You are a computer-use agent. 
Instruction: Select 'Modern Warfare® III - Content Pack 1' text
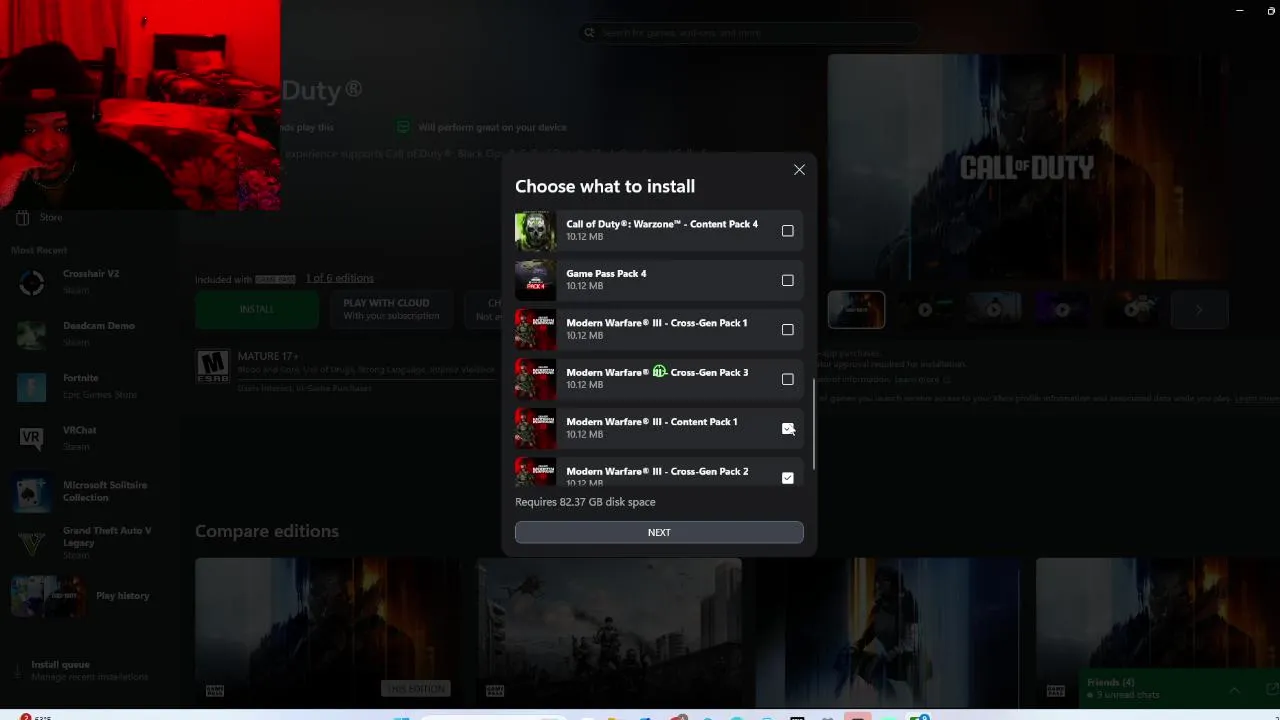[652, 421]
